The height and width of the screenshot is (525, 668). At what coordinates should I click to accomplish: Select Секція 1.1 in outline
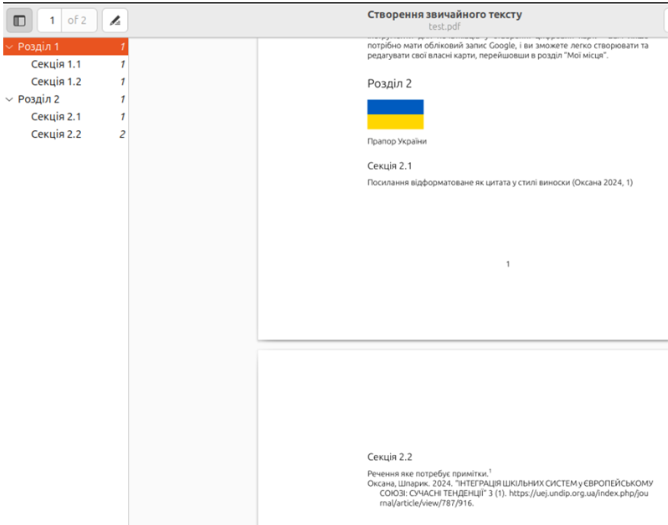click(x=56, y=64)
